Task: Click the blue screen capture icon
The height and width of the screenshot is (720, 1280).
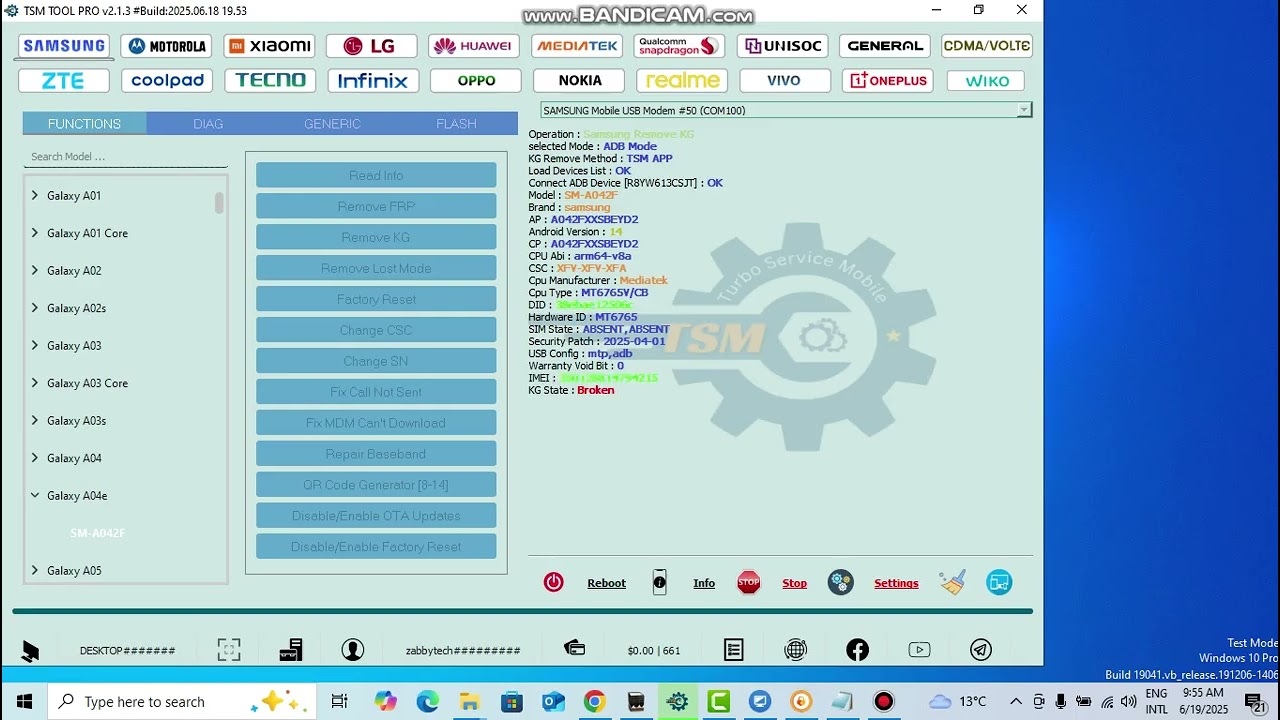Action: 999,583
